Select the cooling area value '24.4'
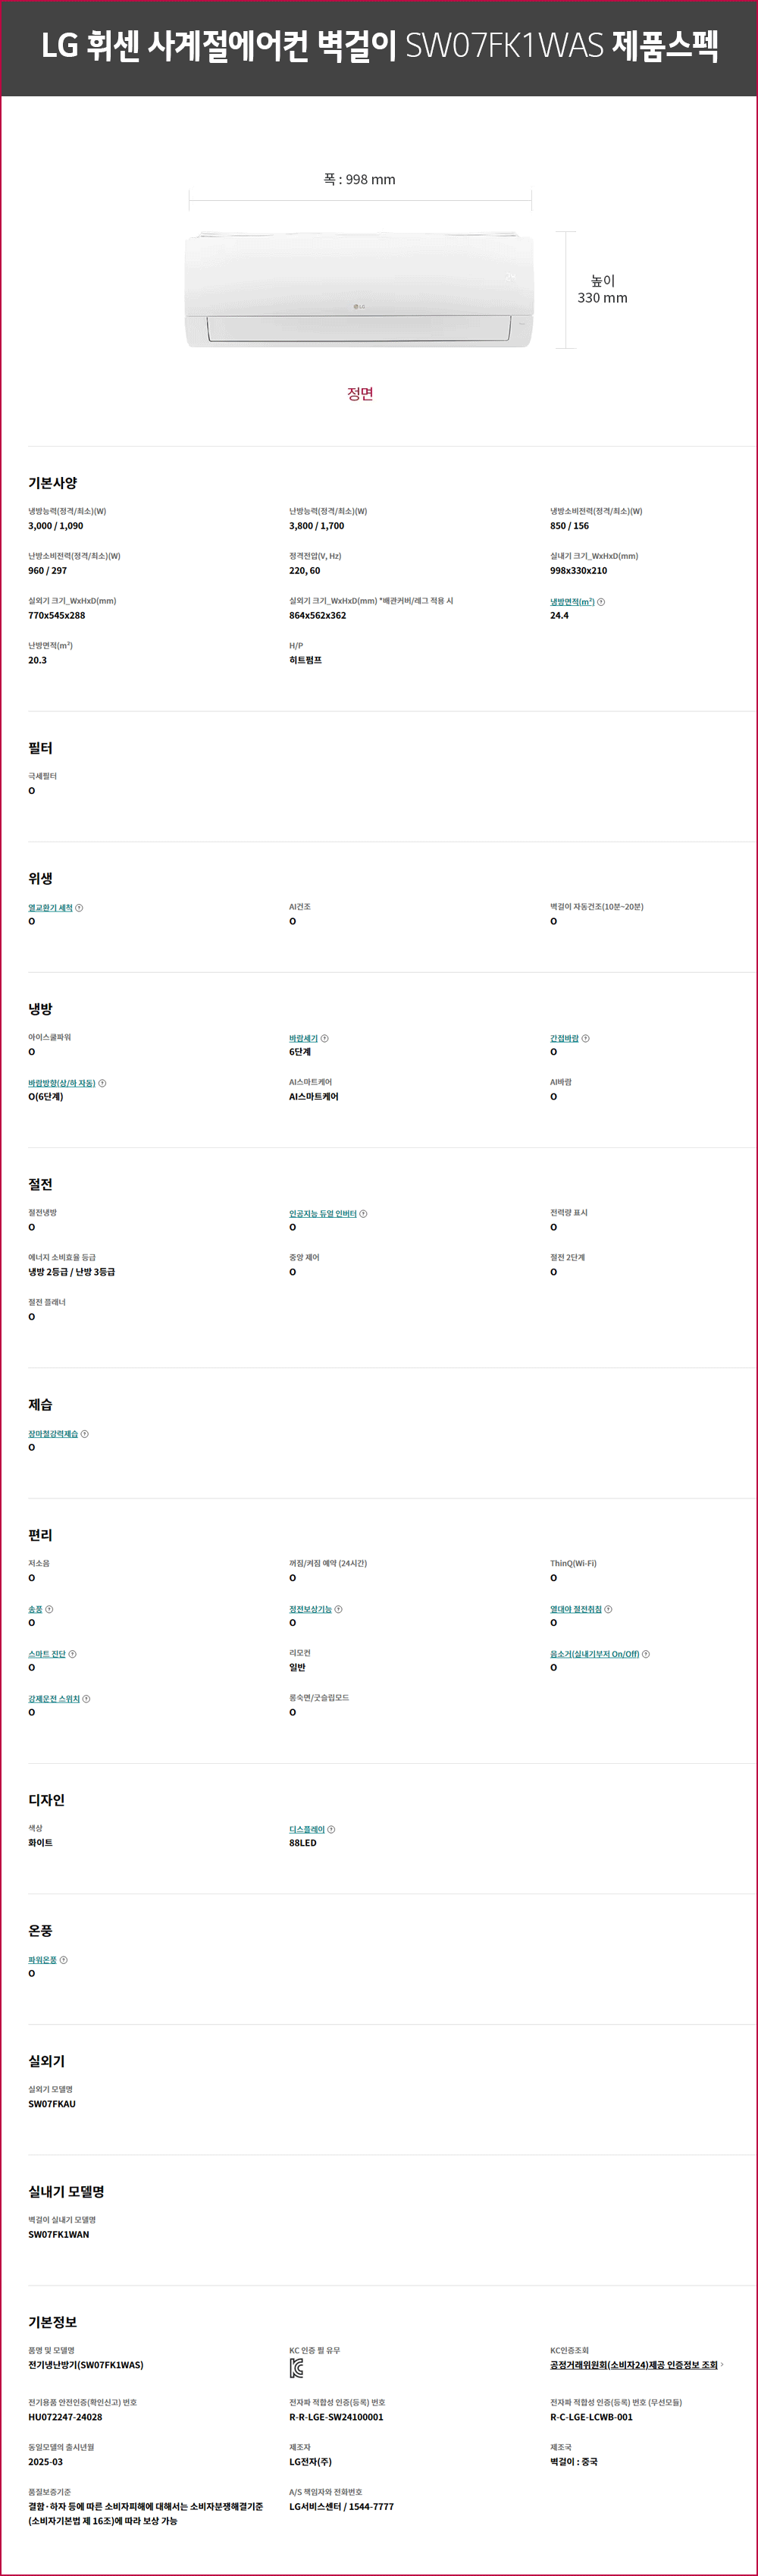The width and height of the screenshot is (758, 2576). [x=559, y=616]
